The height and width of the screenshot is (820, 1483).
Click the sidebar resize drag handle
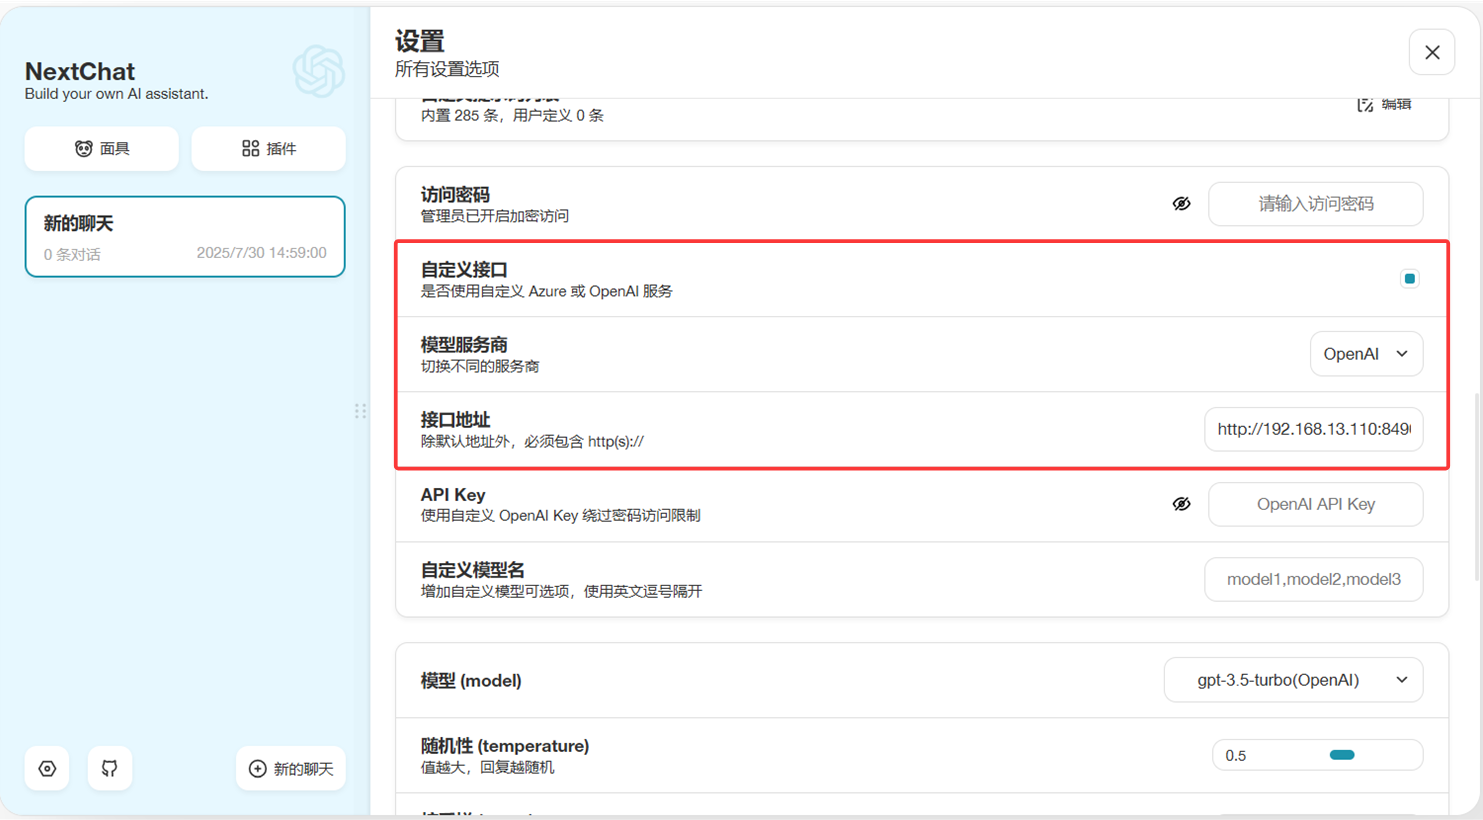tap(360, 411)
